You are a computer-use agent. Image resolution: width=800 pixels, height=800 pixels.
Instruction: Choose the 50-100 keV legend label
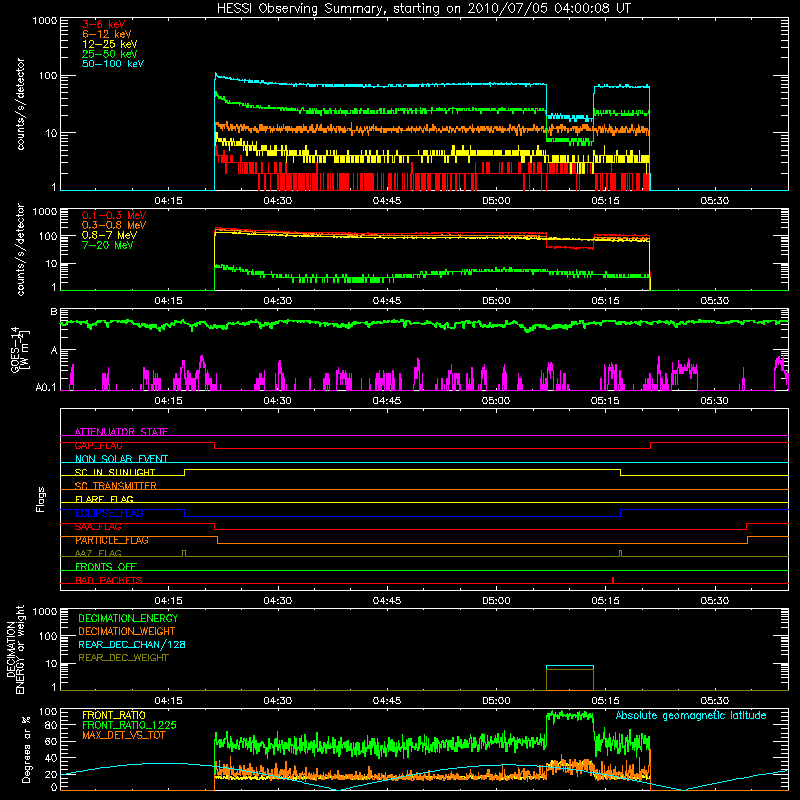[113, 64]
